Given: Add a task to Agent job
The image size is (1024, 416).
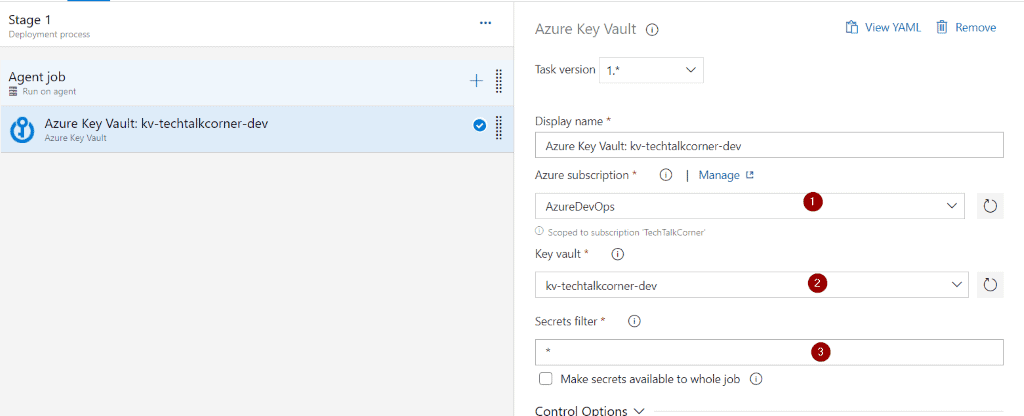Looking at the screenshot, I should [x=476, y=81].
